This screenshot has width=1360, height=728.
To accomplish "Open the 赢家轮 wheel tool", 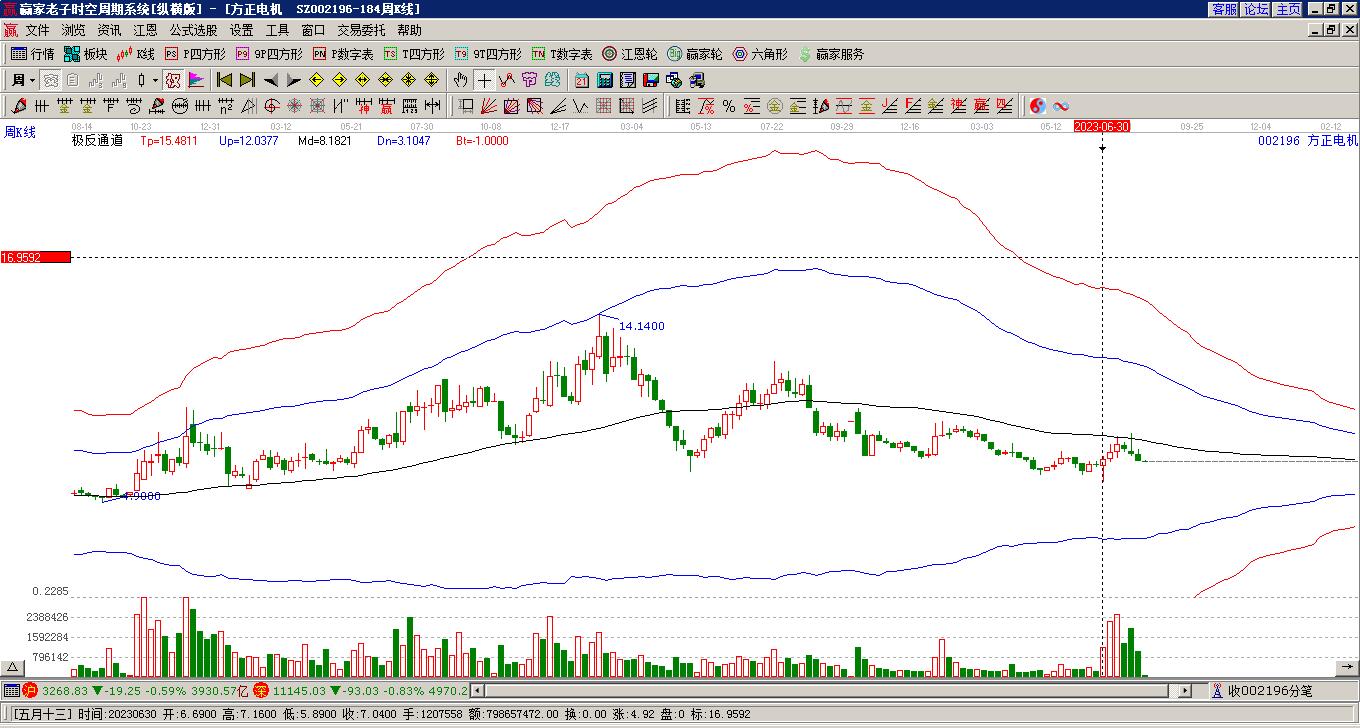I will tap(695, 54).
